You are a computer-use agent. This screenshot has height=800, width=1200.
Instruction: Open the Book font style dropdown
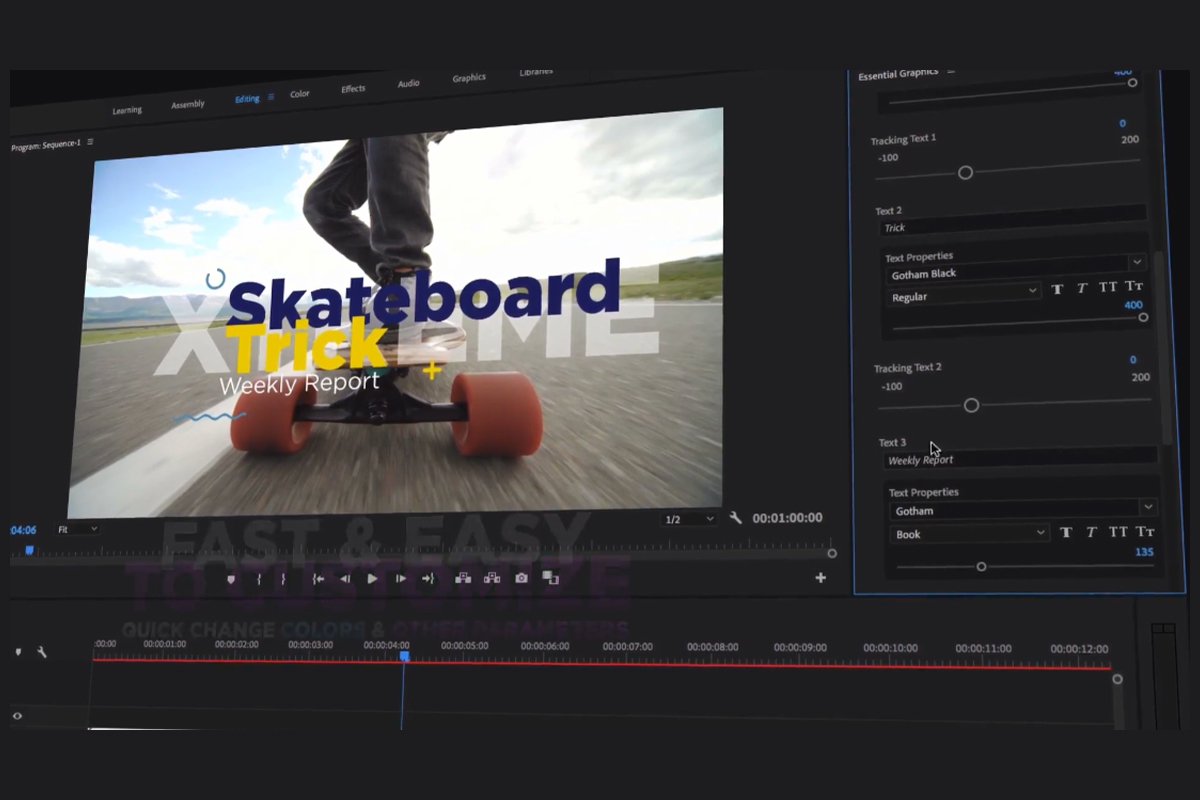pos(969,534)
